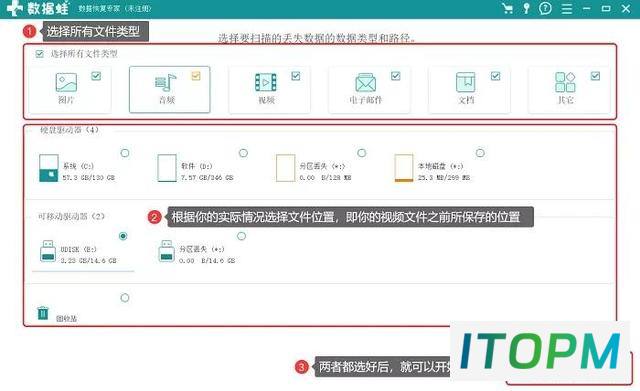The image size is (640, 391).
Task: Select the 系统 (C:) radio button
Action: [125, 153]
